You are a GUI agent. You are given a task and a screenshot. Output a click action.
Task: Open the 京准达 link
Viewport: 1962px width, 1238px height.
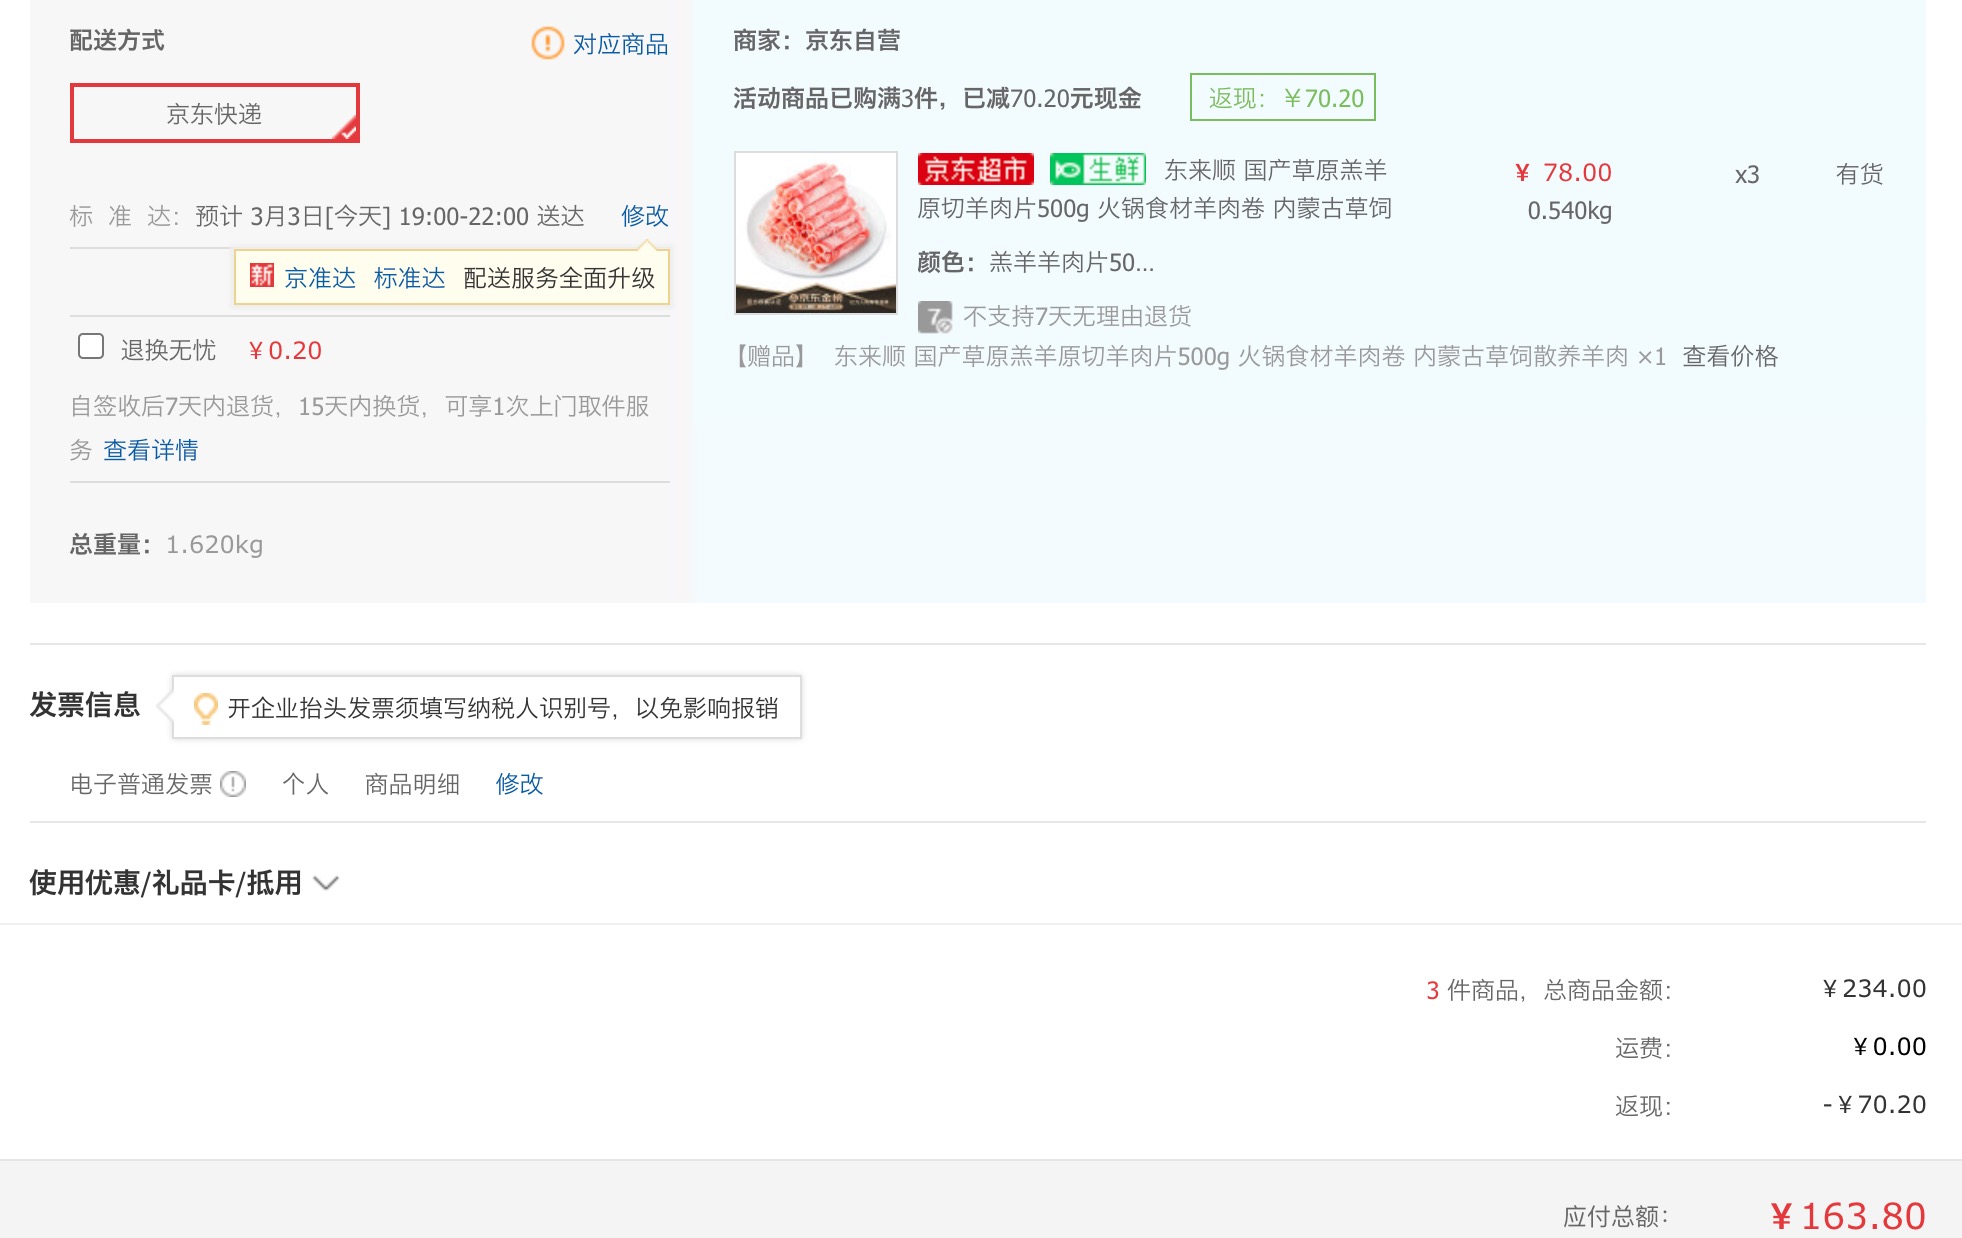320,278
